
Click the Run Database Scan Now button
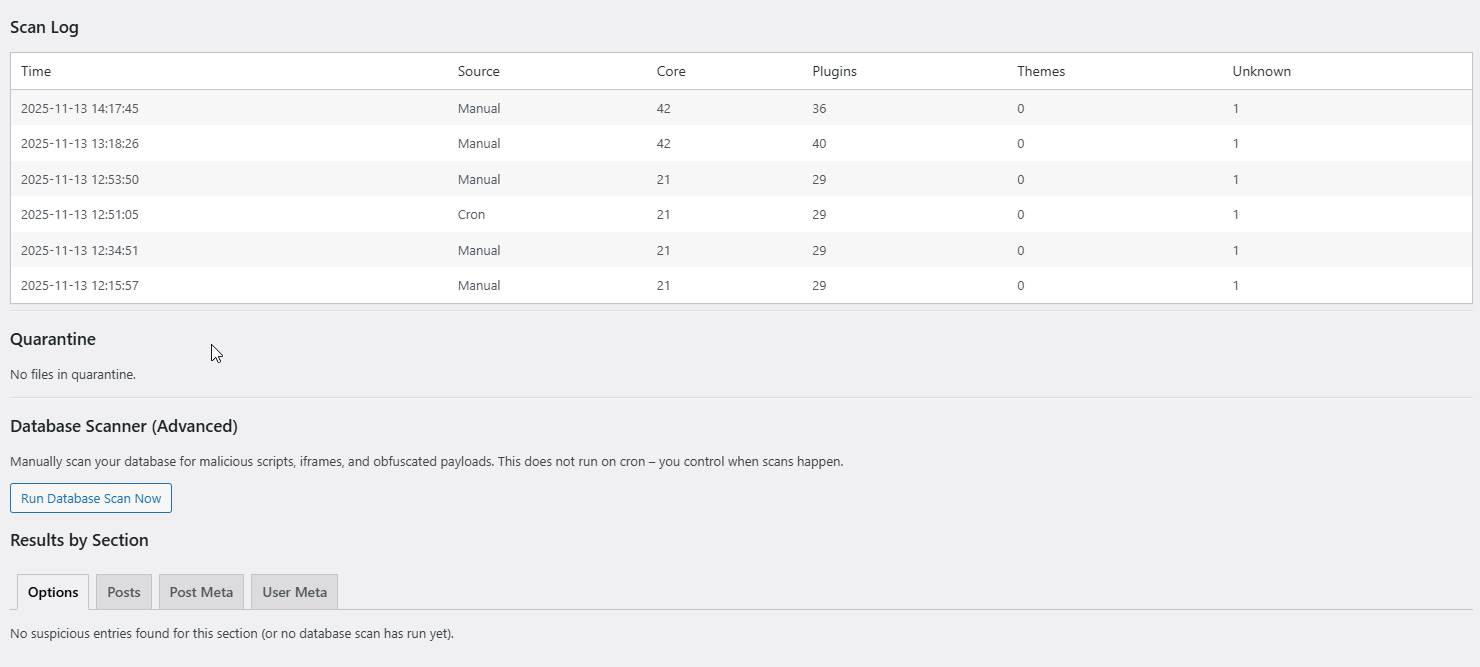pyautogui.click(x=91, y=498)
